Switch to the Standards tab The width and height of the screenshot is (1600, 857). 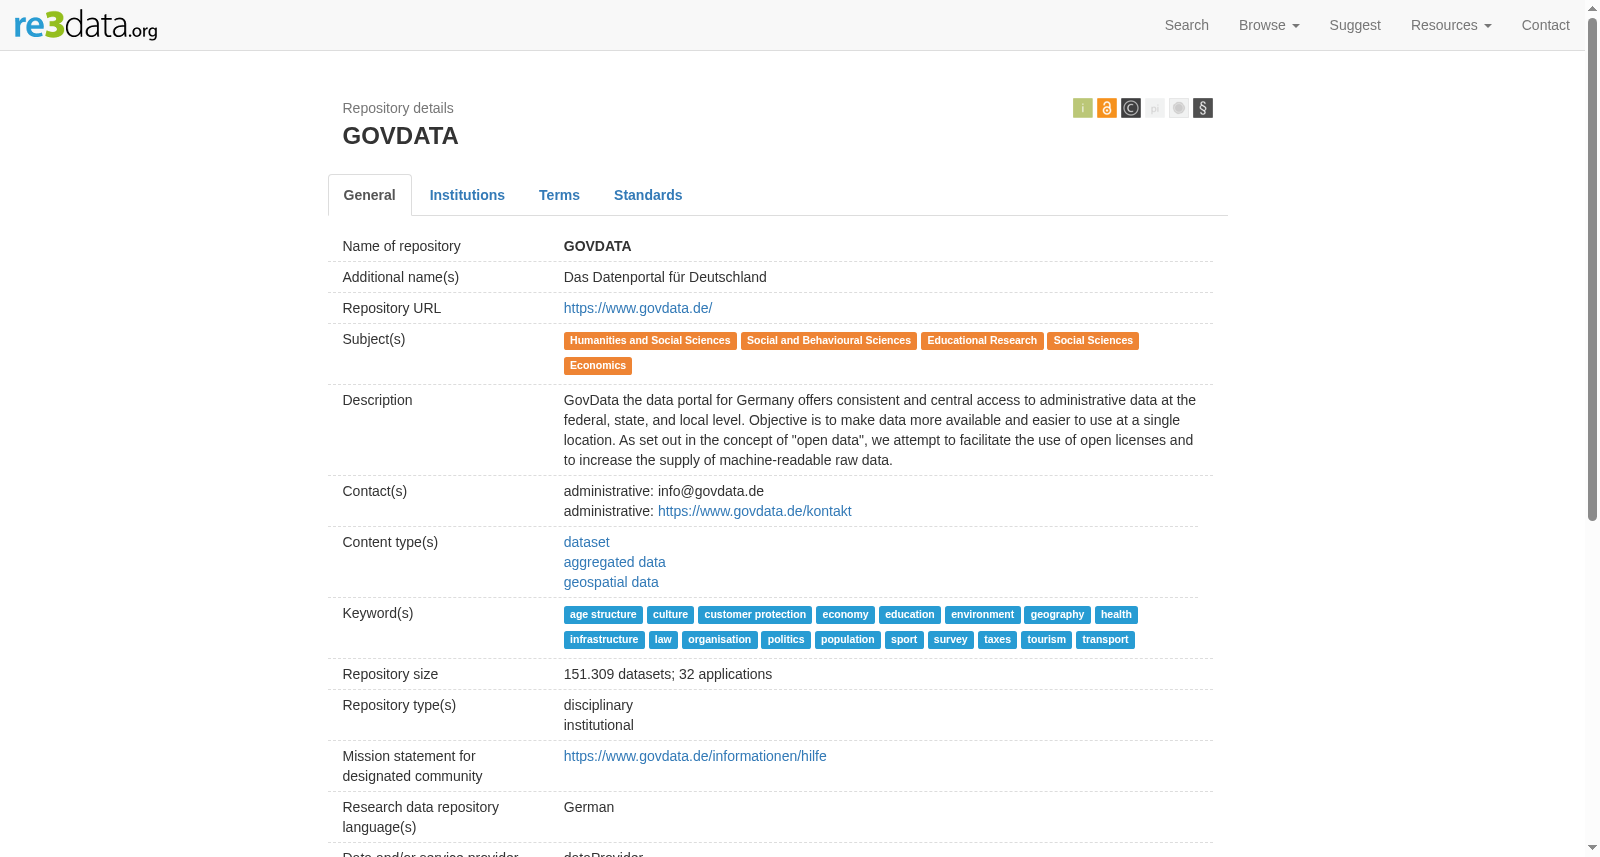click(648, 195)
